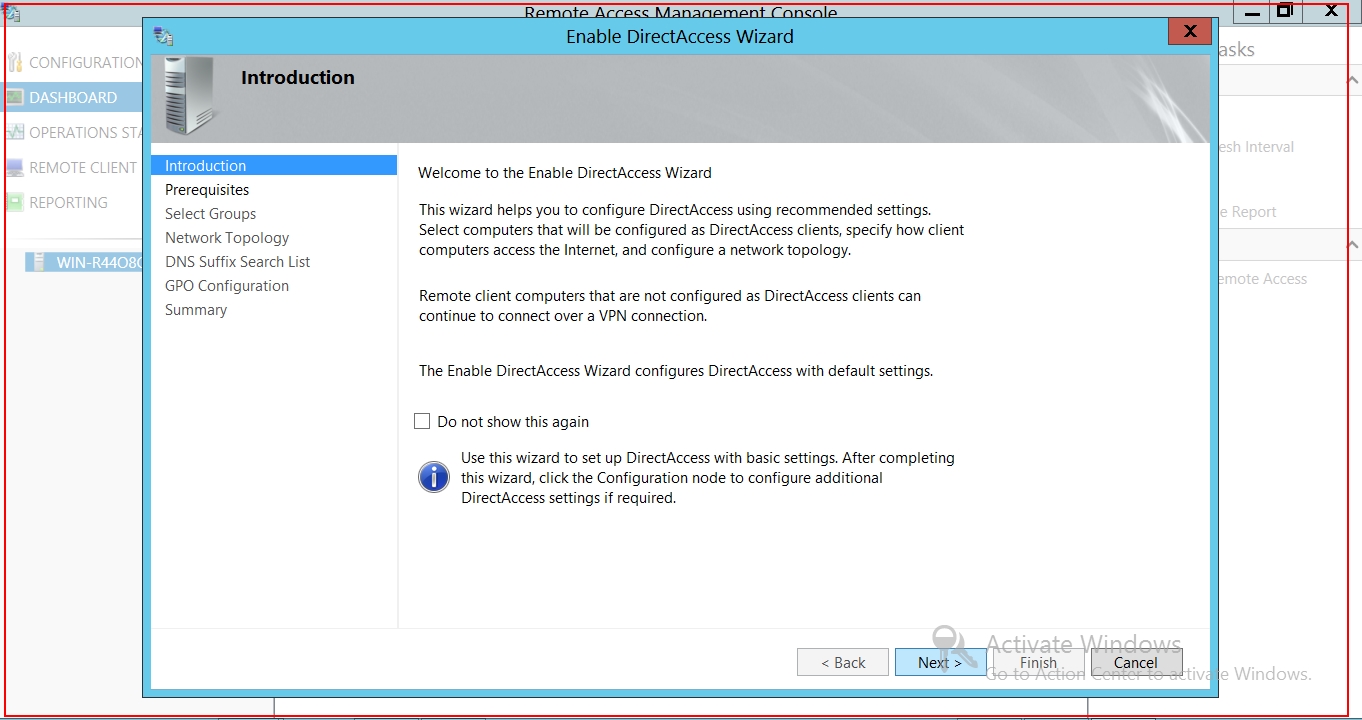The width and height of the screenshot is (1362, 720).
Task: Click the Dashboard icon in left navigation
Action: tap(14, 98)
